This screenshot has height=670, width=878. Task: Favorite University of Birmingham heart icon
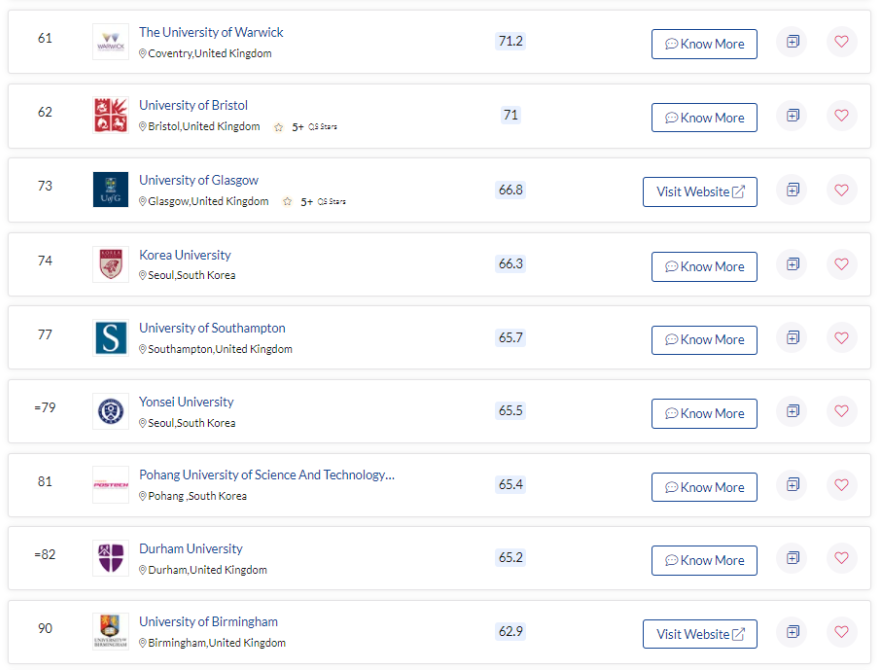tap(841, 632)
